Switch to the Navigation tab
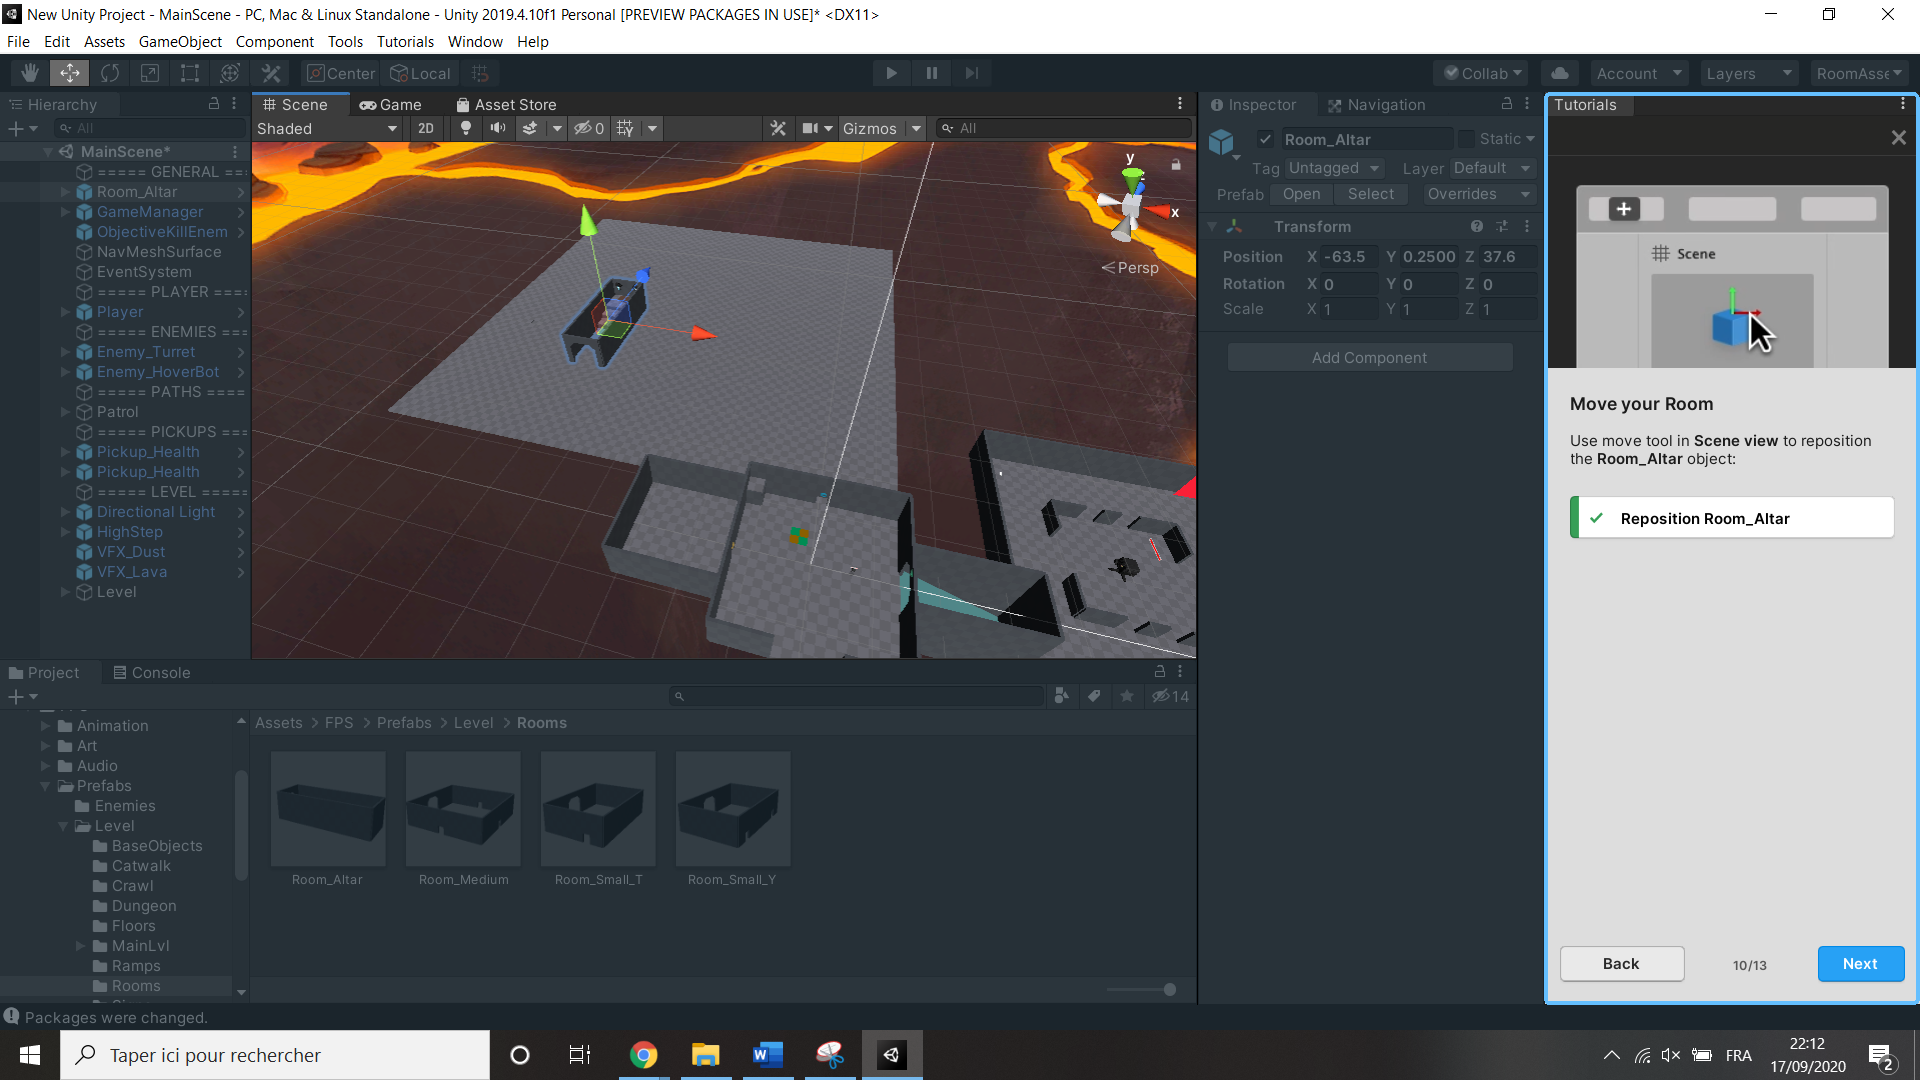Viewport: 1920px width, 1080px height. coord(1376,104)
